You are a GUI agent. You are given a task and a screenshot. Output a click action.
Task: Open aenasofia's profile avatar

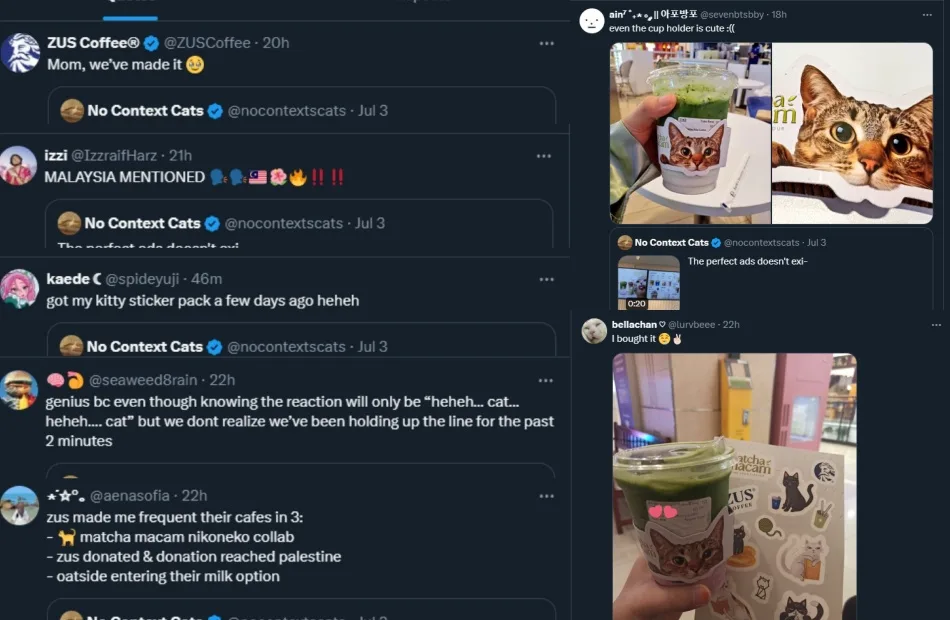click(x=20, y=505)
